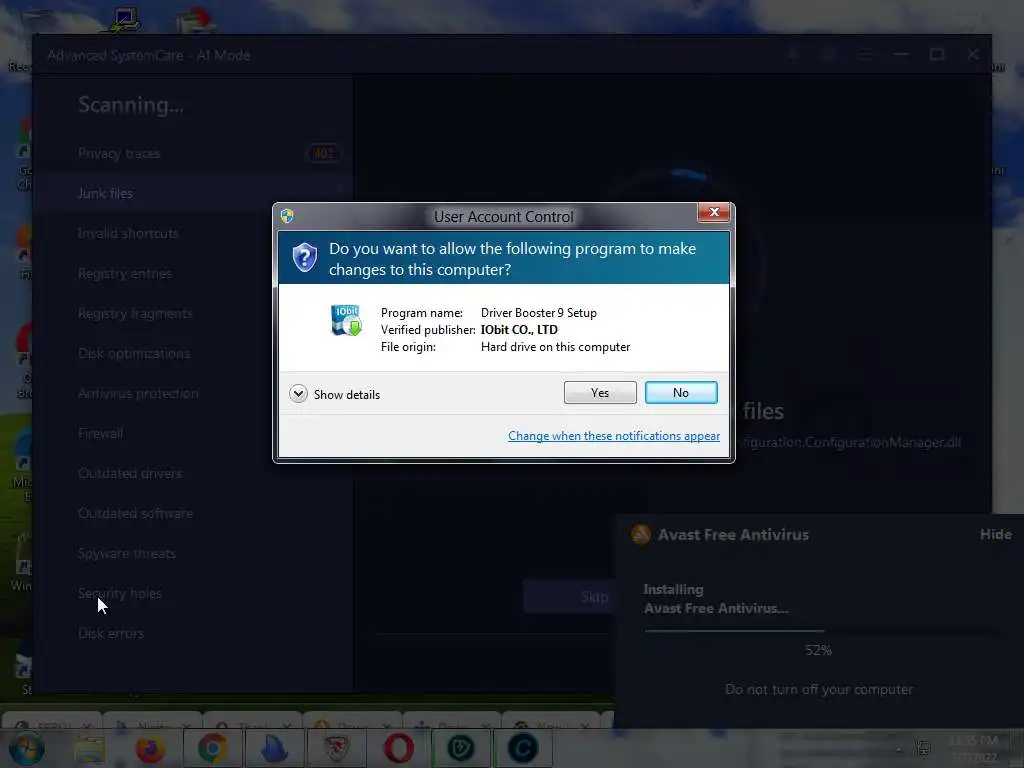Viewport: 1024px width, 768px height.
Task: Click the UAC shield icon in the title bar
Action: 287,216
